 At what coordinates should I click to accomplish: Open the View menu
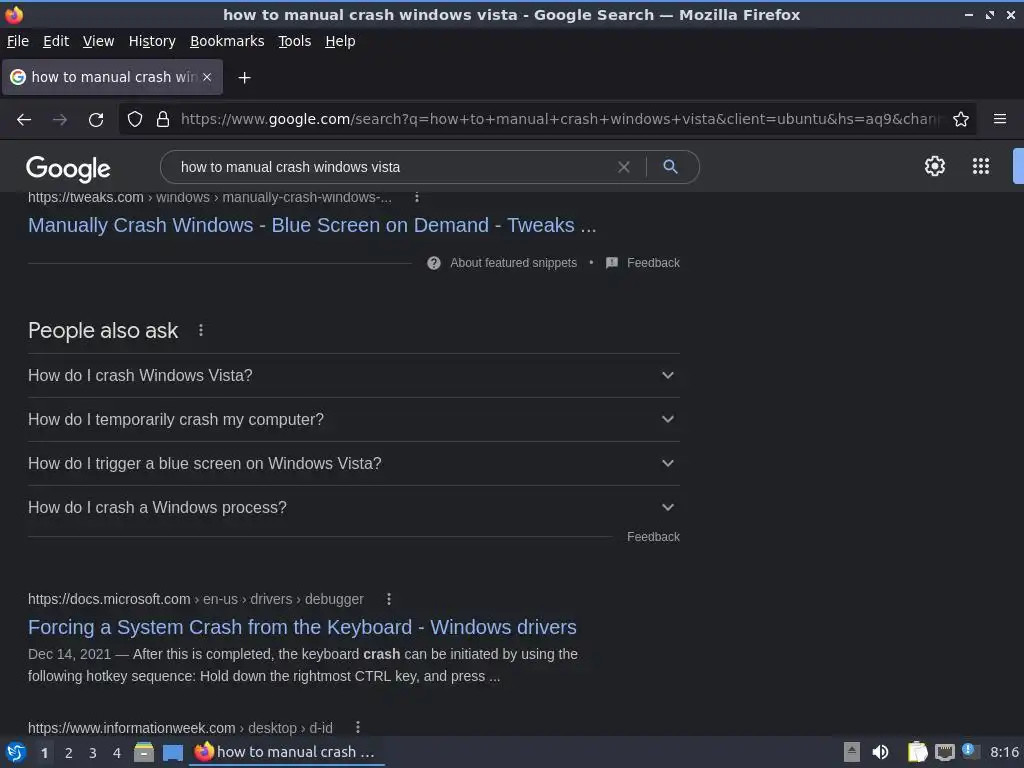coord(99,41)
